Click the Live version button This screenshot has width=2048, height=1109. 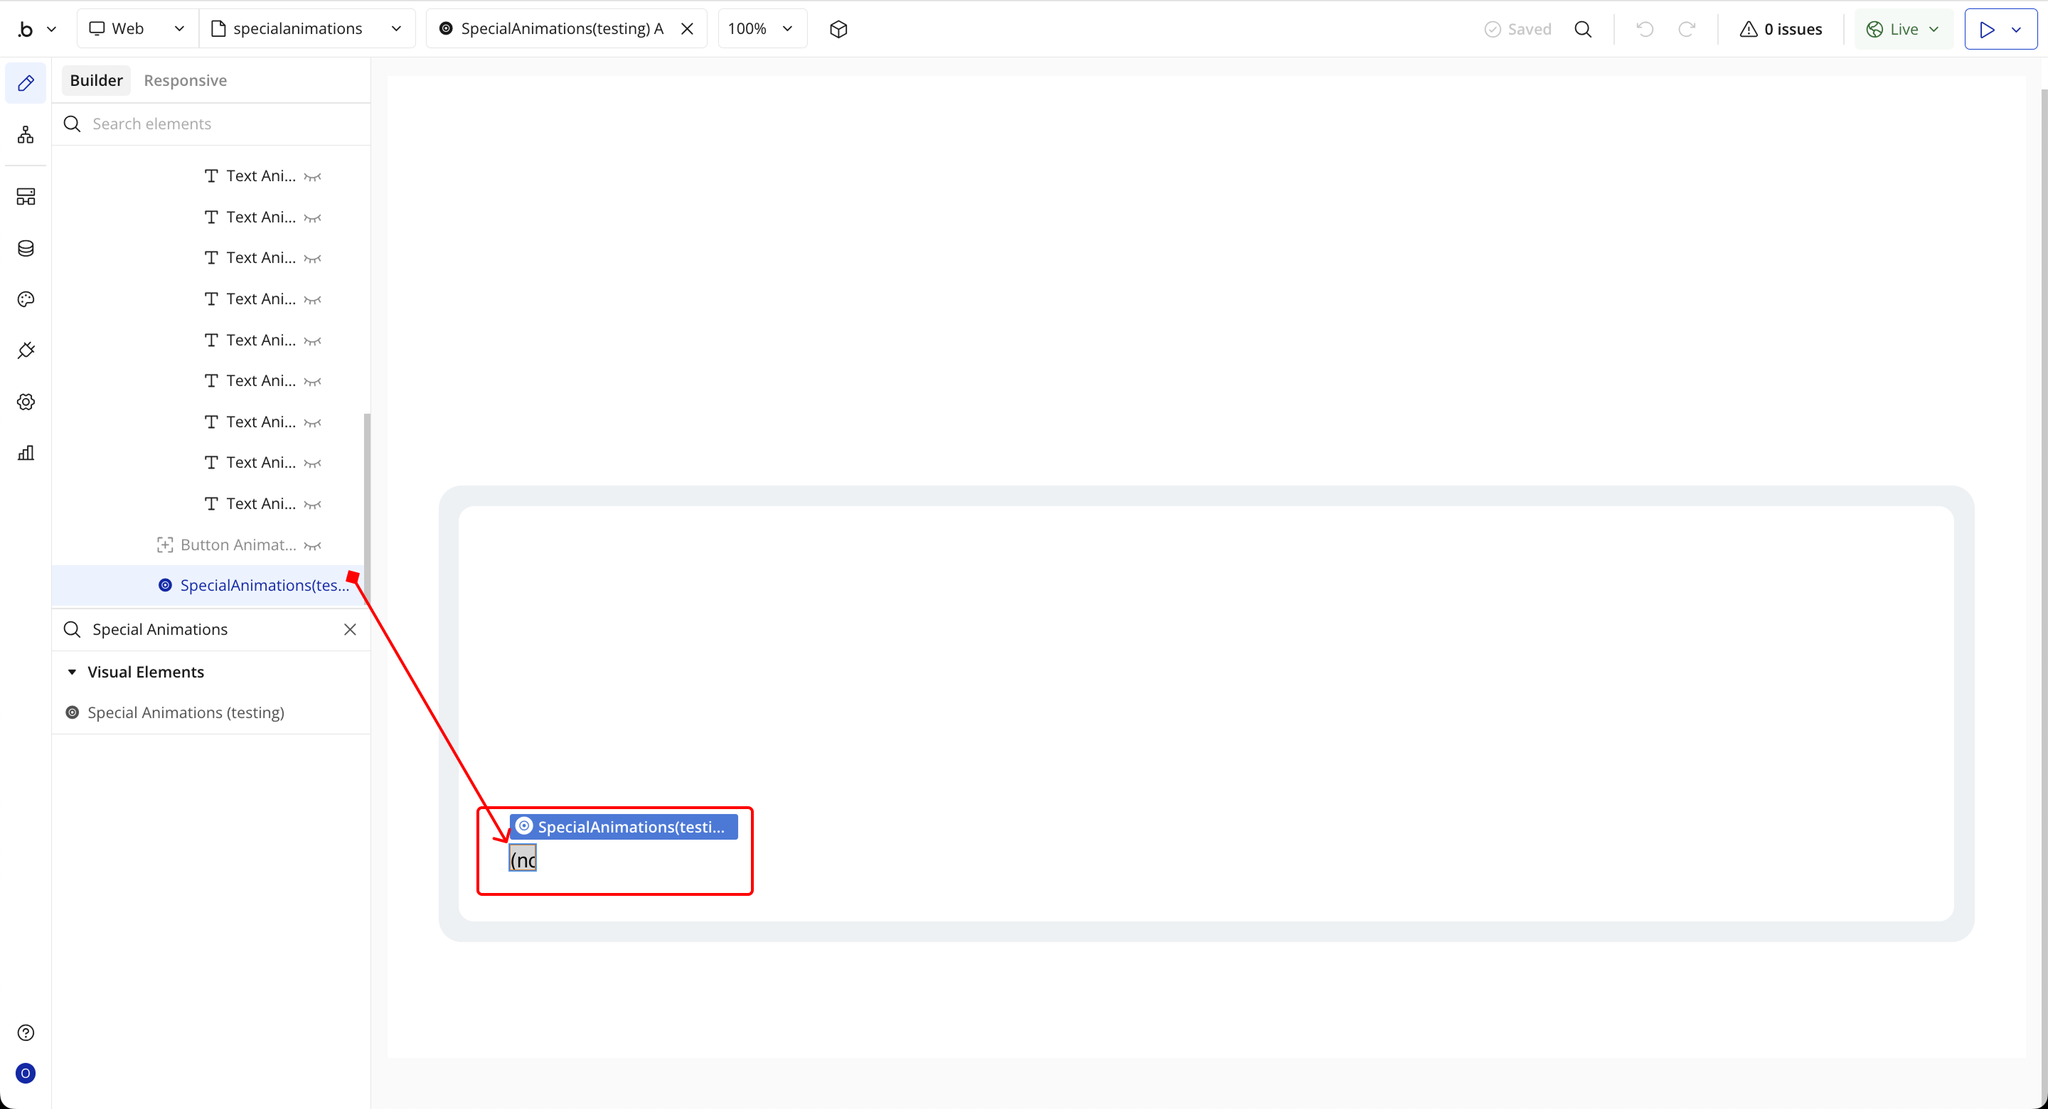coord(1902,29)
